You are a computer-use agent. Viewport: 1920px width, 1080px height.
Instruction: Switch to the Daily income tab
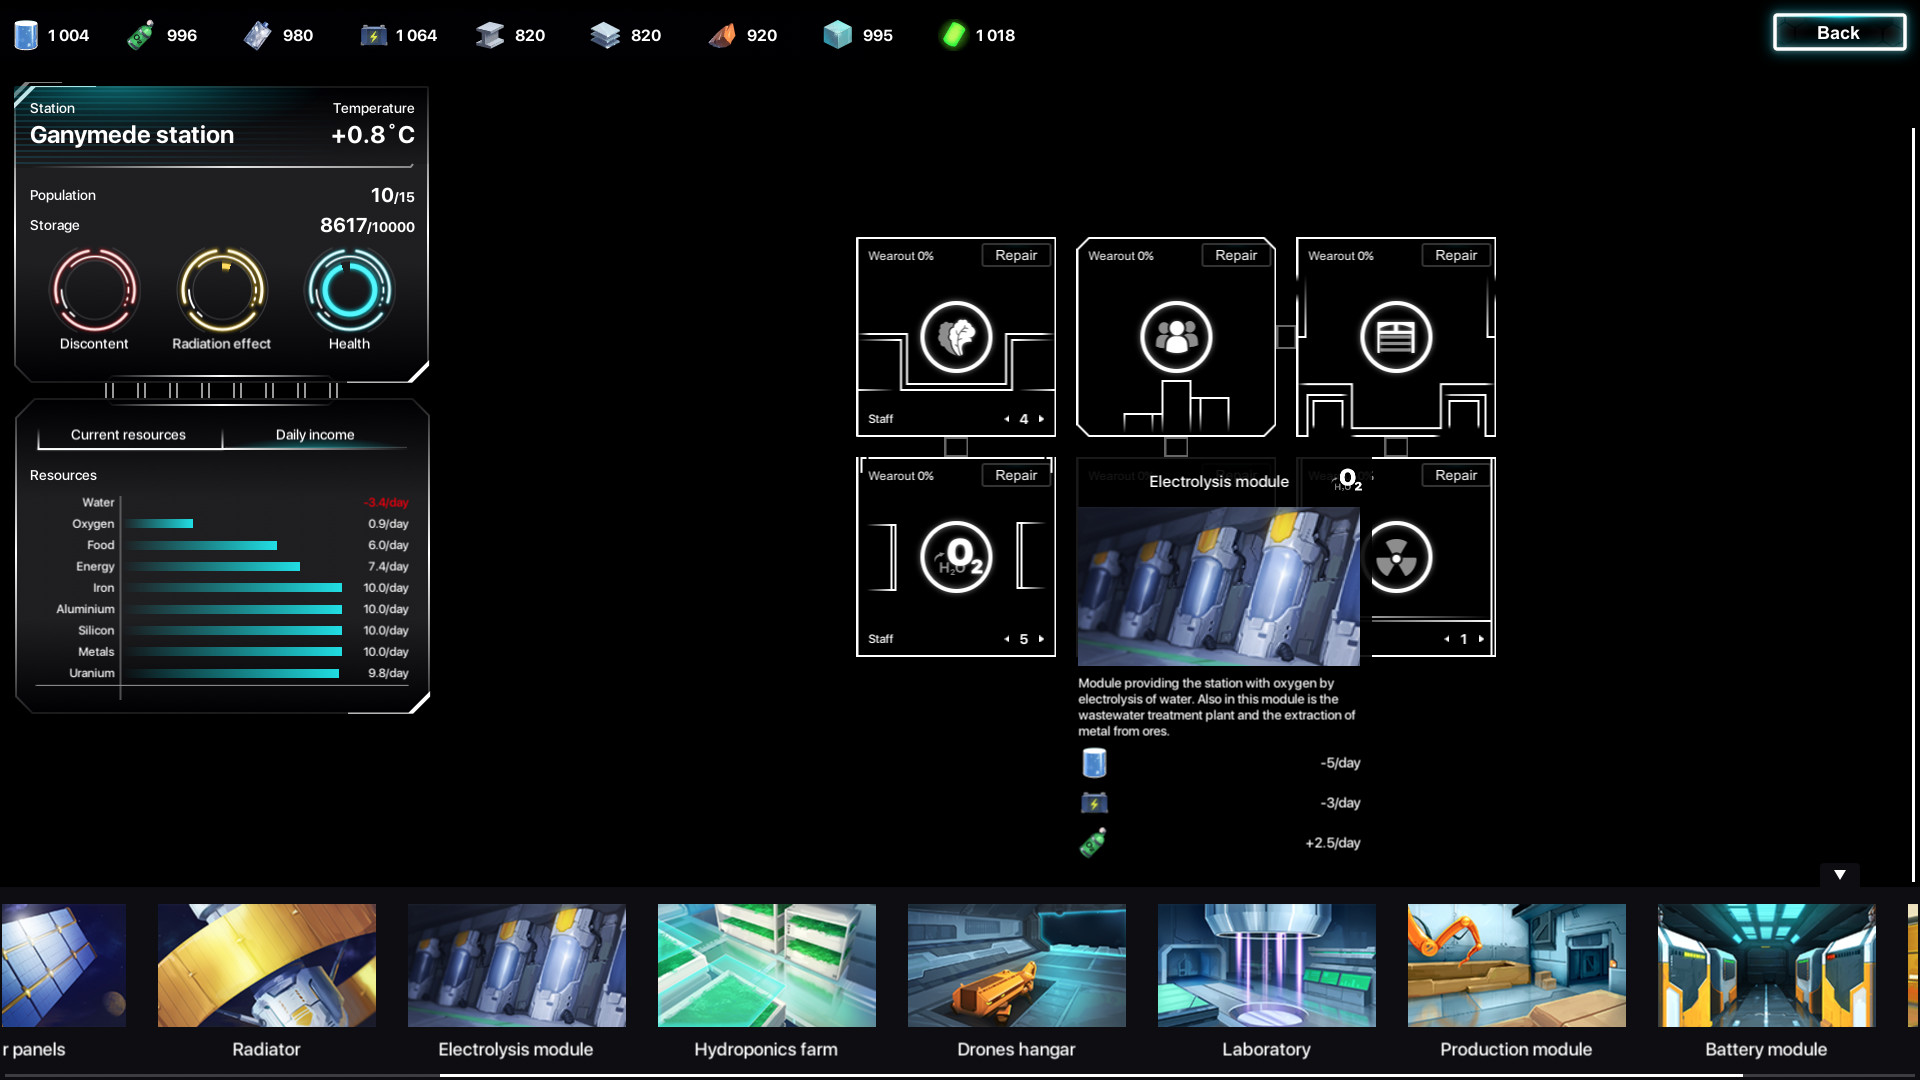316,434
